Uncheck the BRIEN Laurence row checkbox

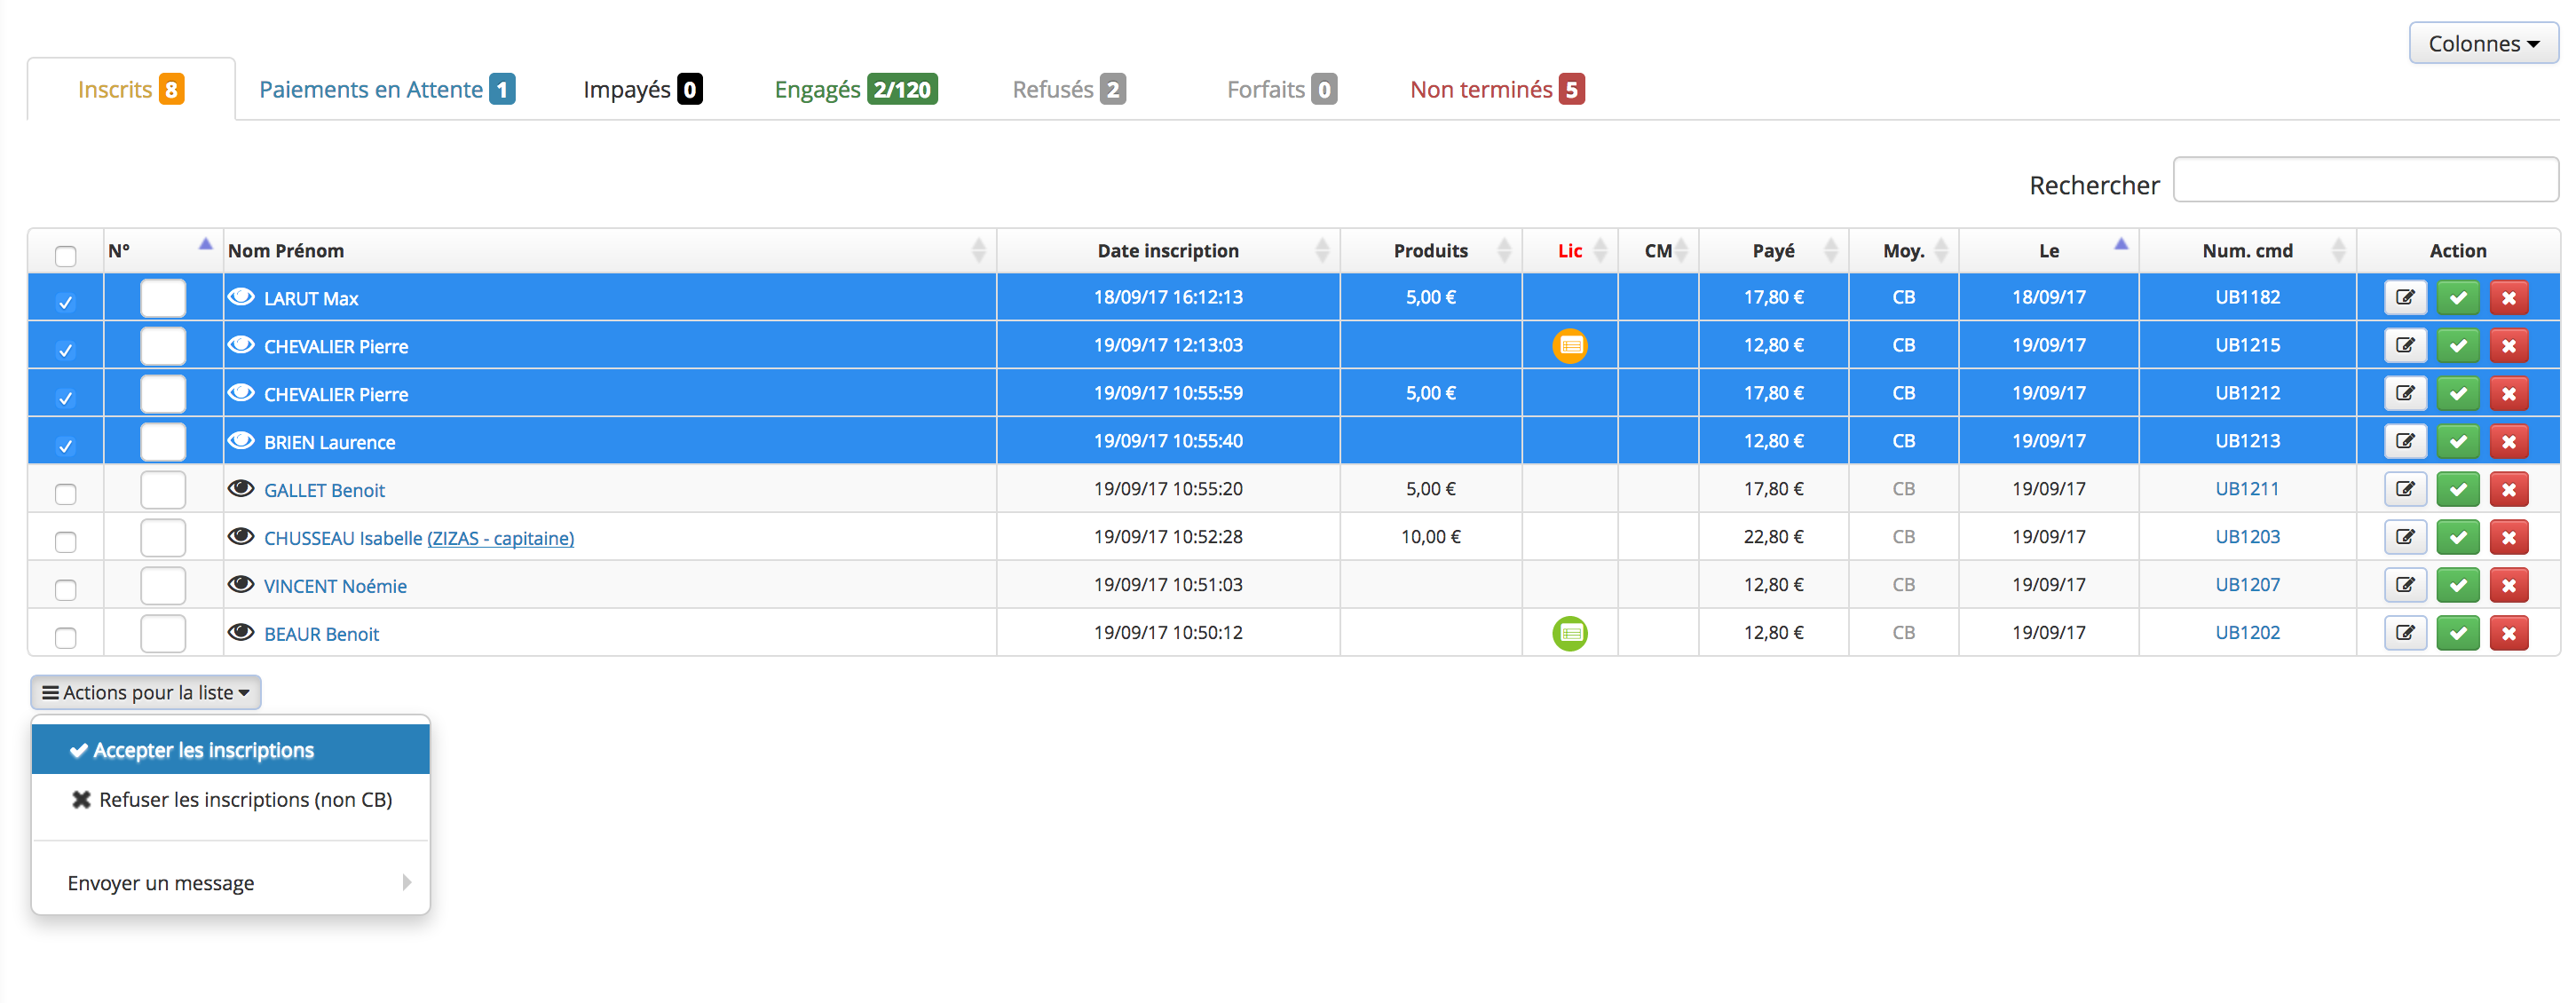click(65, 446)
